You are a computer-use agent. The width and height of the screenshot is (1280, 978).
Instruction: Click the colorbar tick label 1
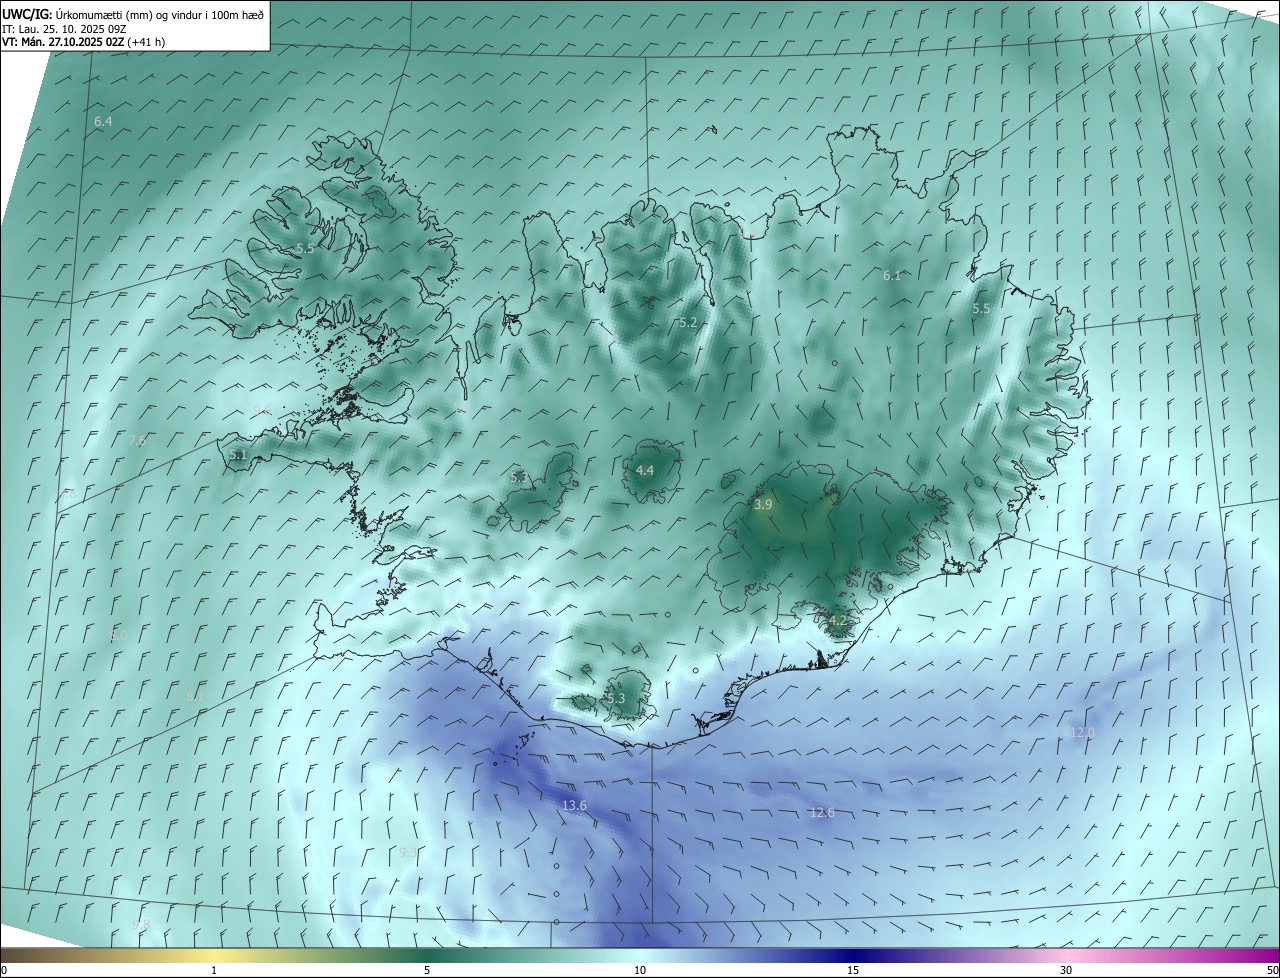214,970
